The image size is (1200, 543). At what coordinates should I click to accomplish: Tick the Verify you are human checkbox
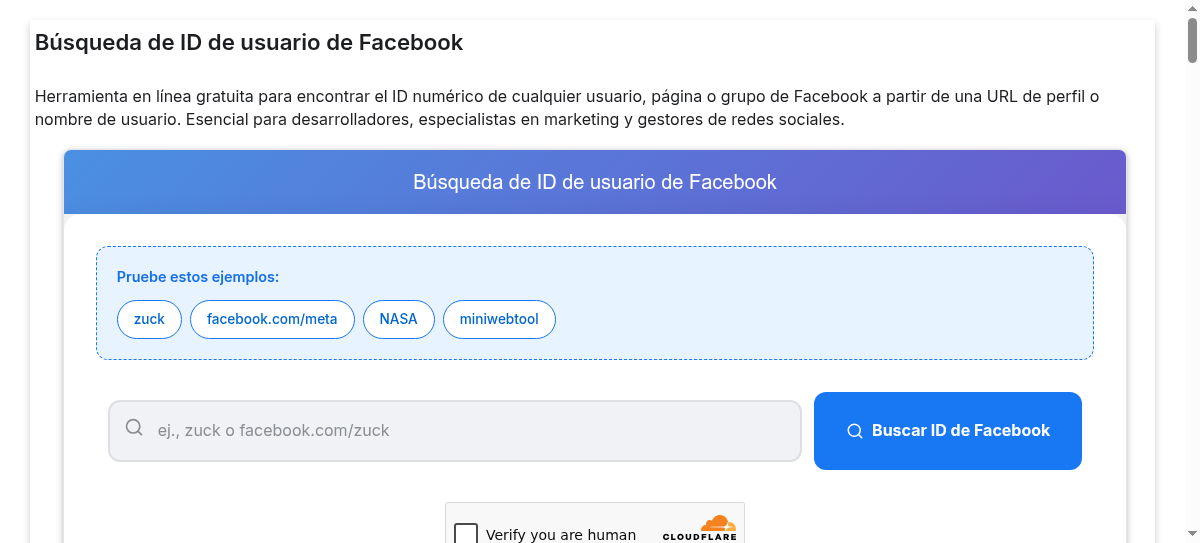tap(466, 535)
